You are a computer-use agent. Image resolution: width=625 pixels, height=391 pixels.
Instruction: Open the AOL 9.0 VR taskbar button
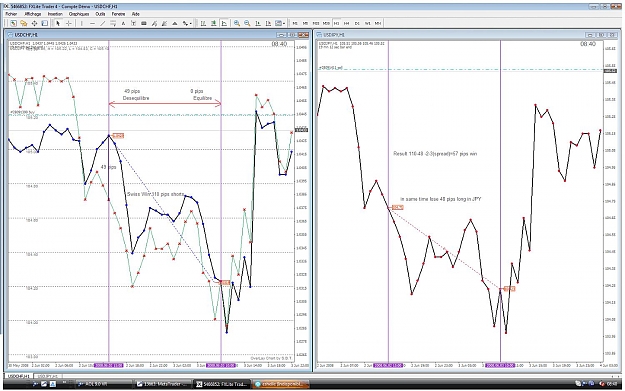104,384
